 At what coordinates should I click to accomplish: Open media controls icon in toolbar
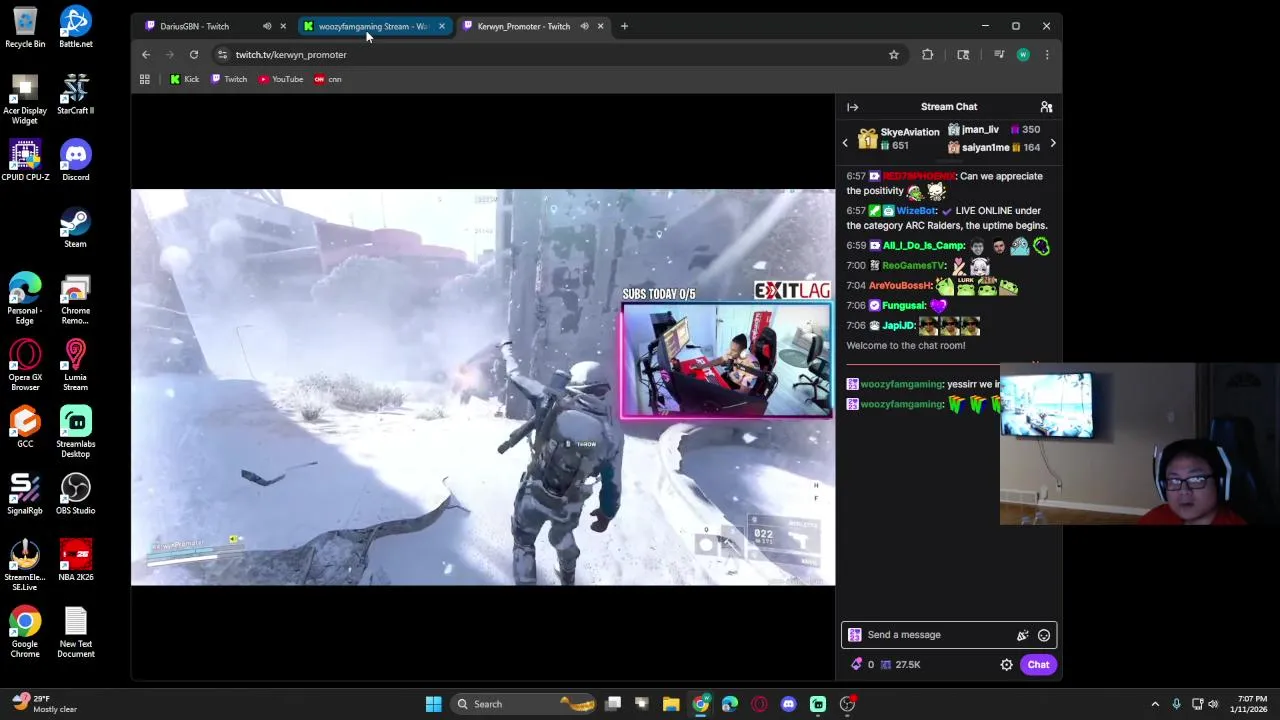[x=998, y=55]
